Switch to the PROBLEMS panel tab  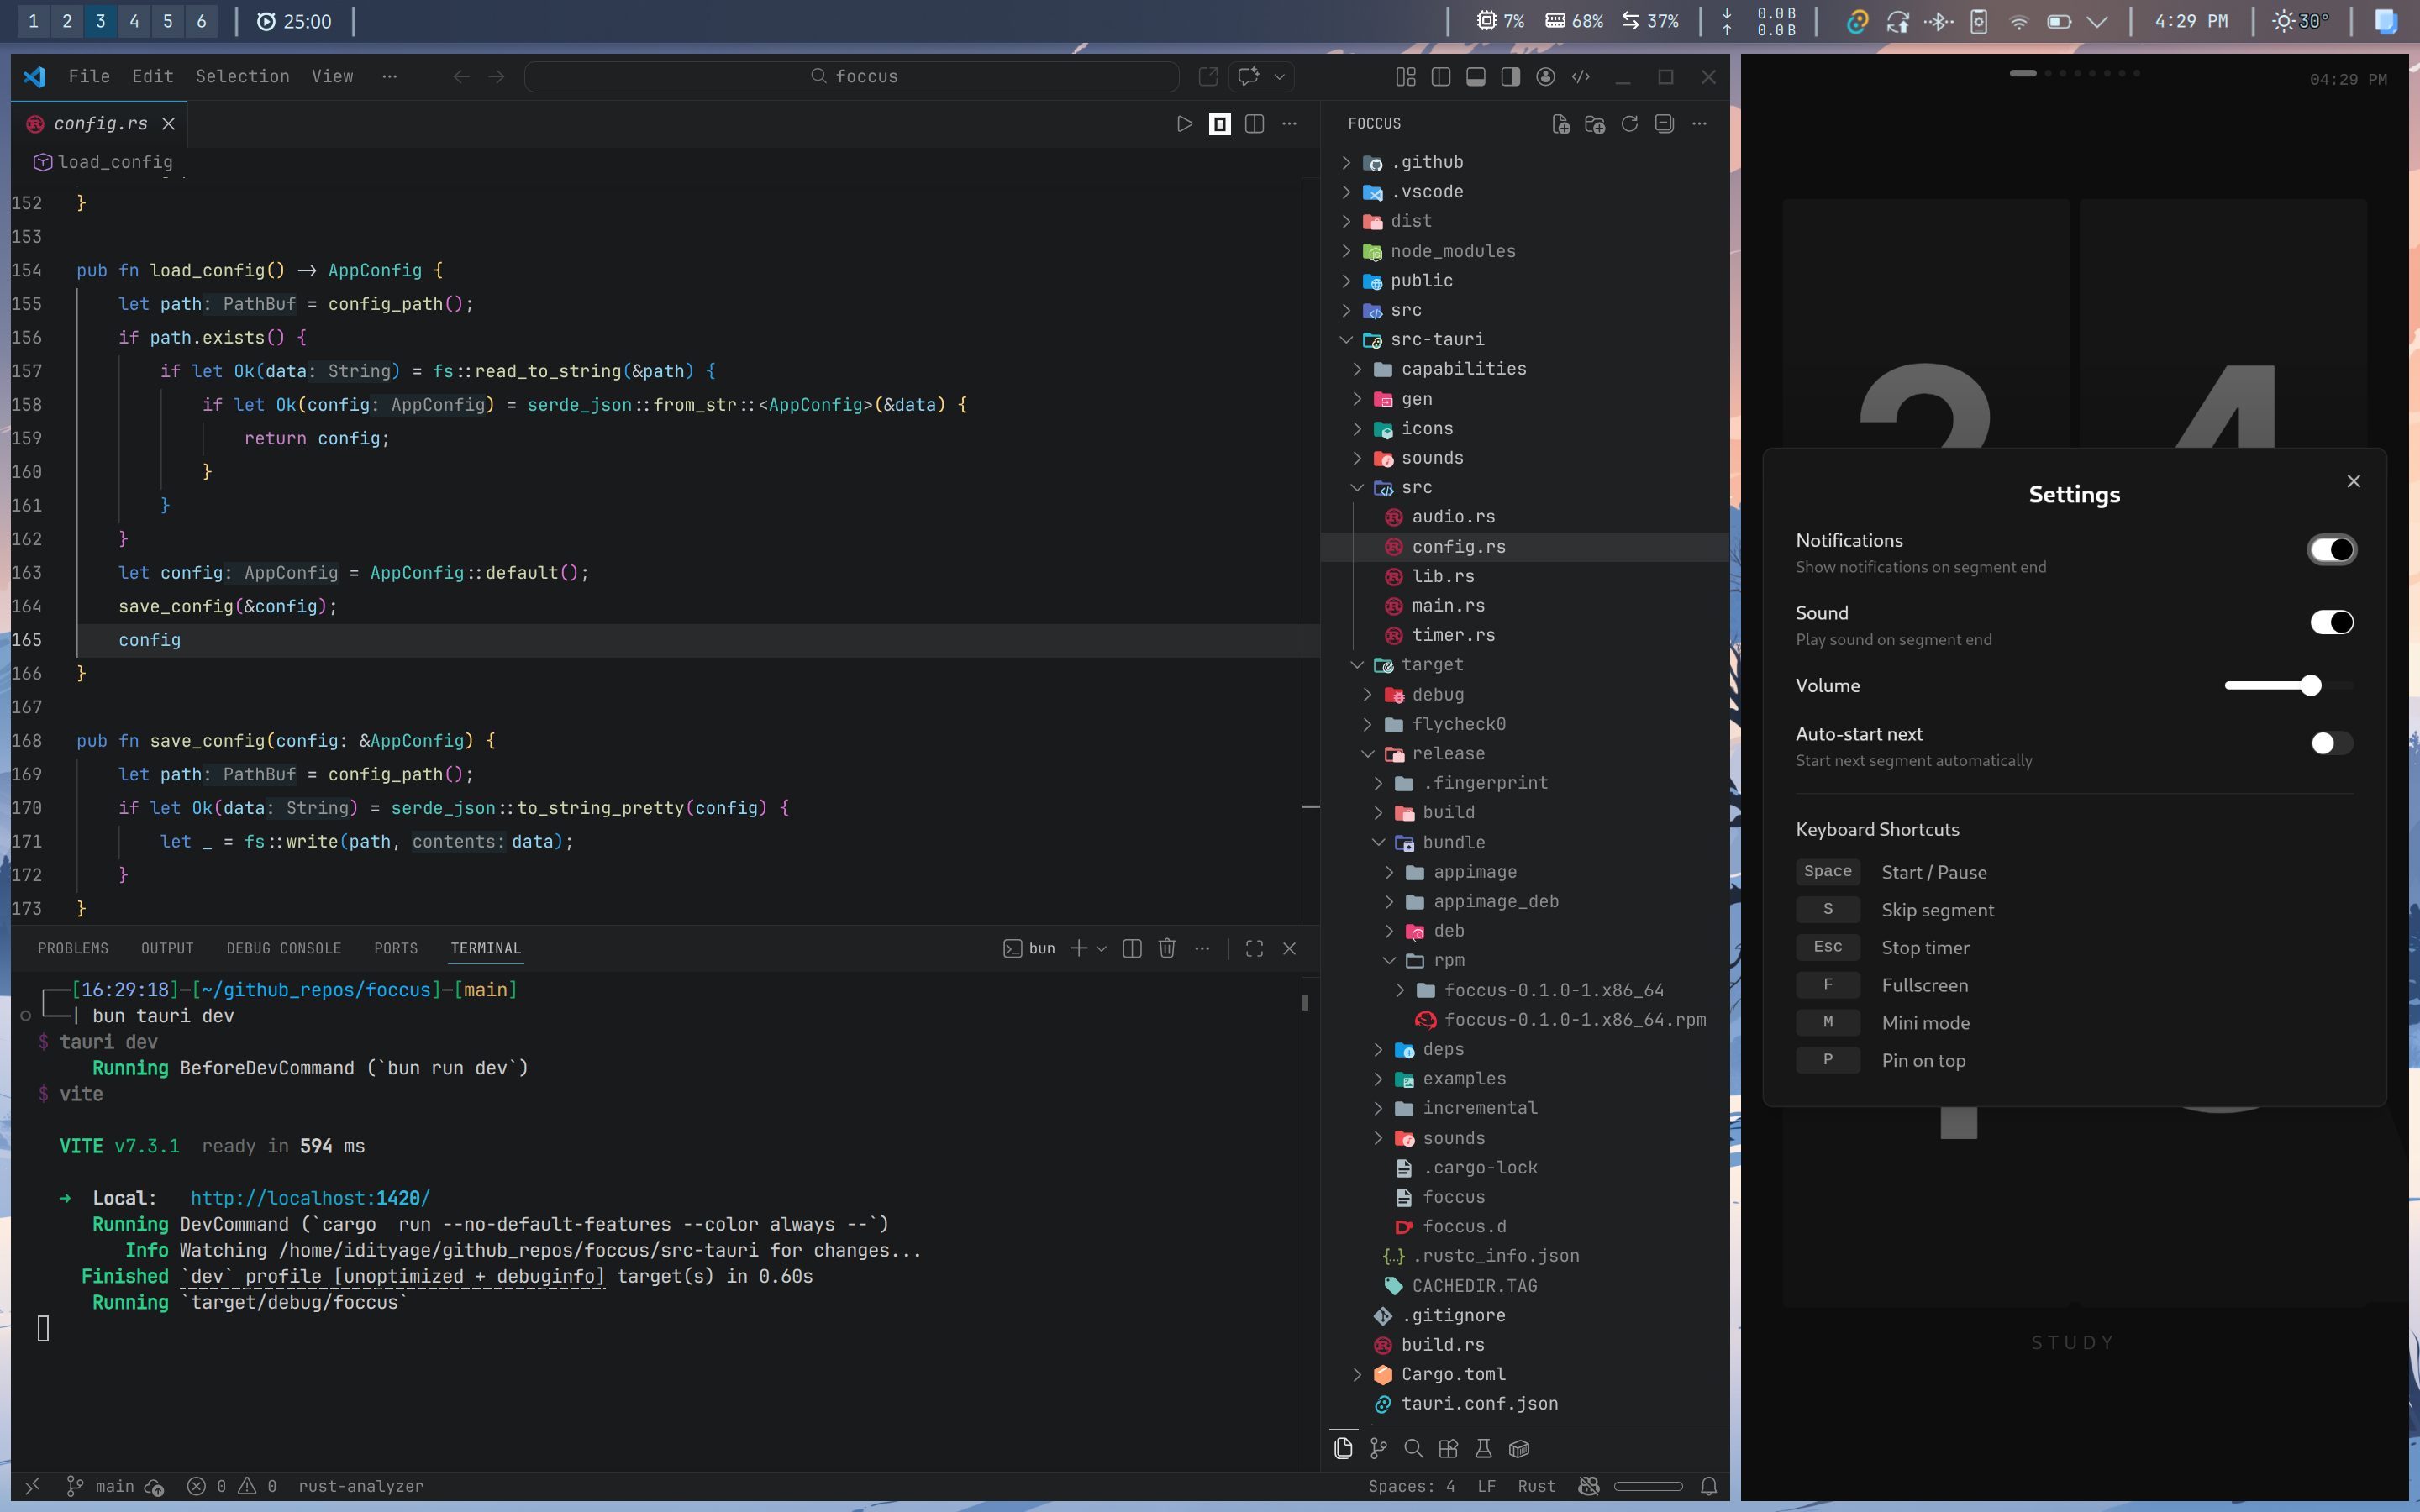click(x=73, y=948)
